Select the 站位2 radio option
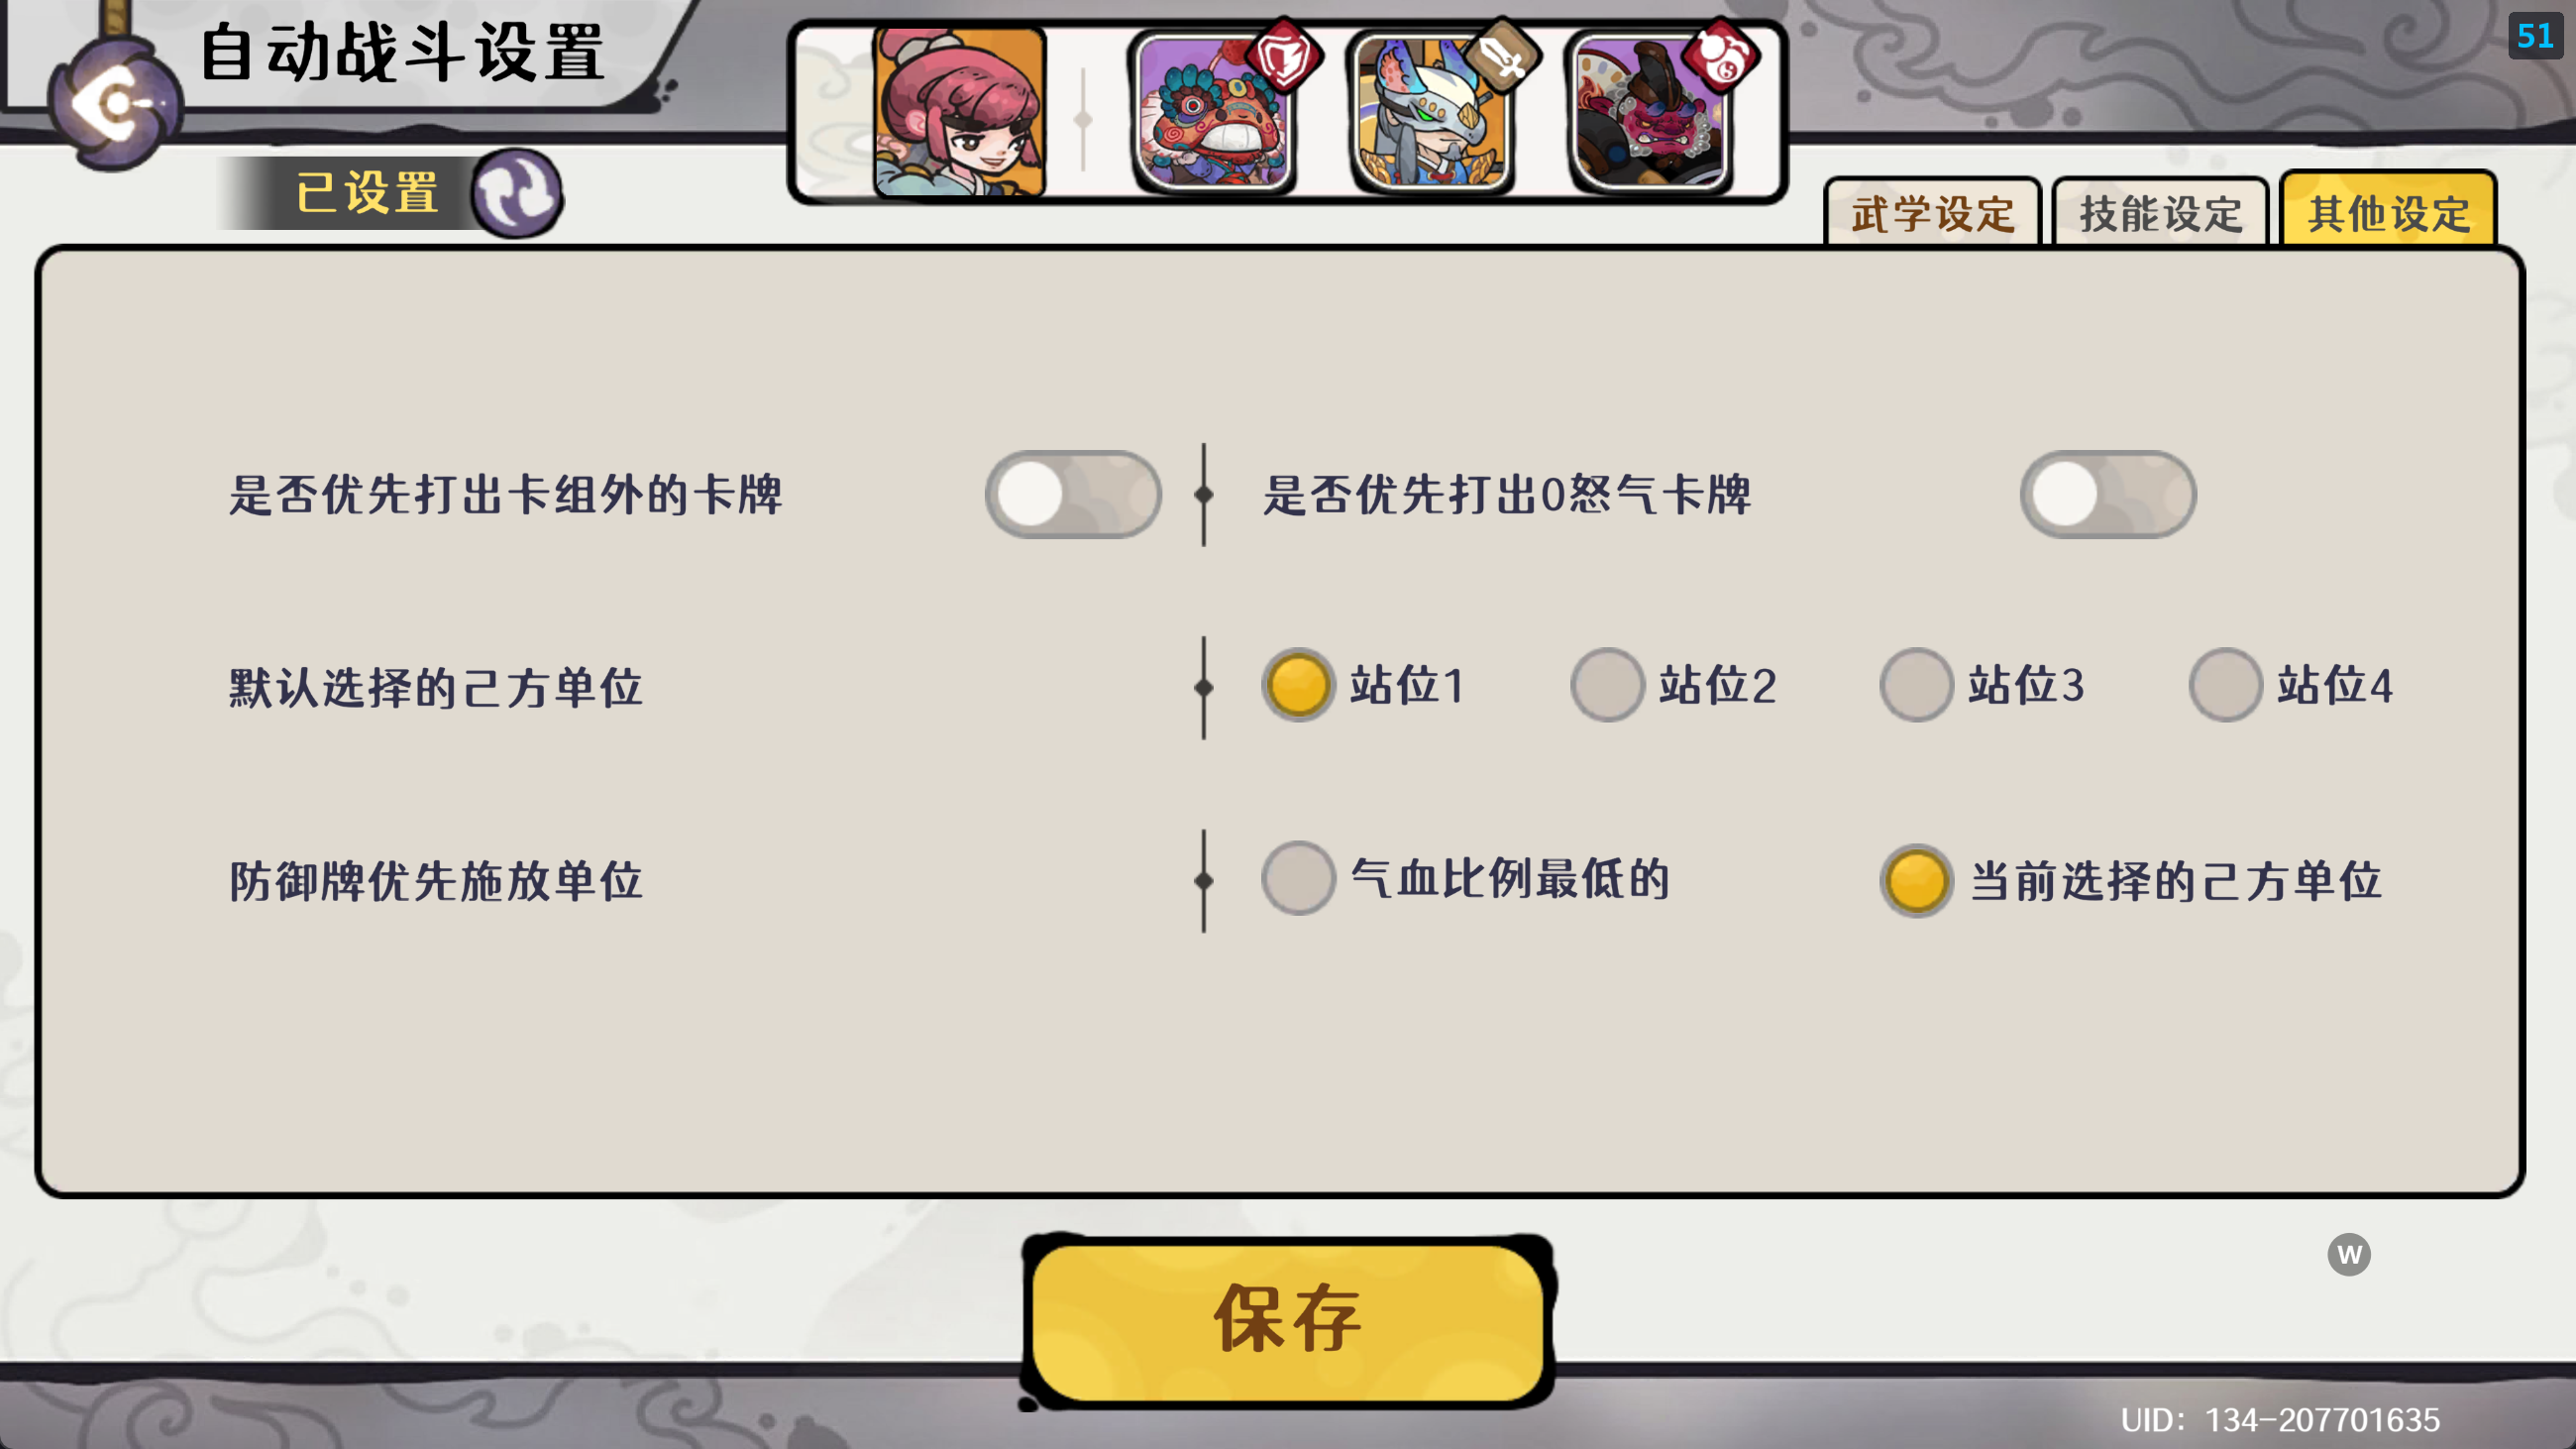This screenshot has width=2576, height=1449. (1674, 686)
